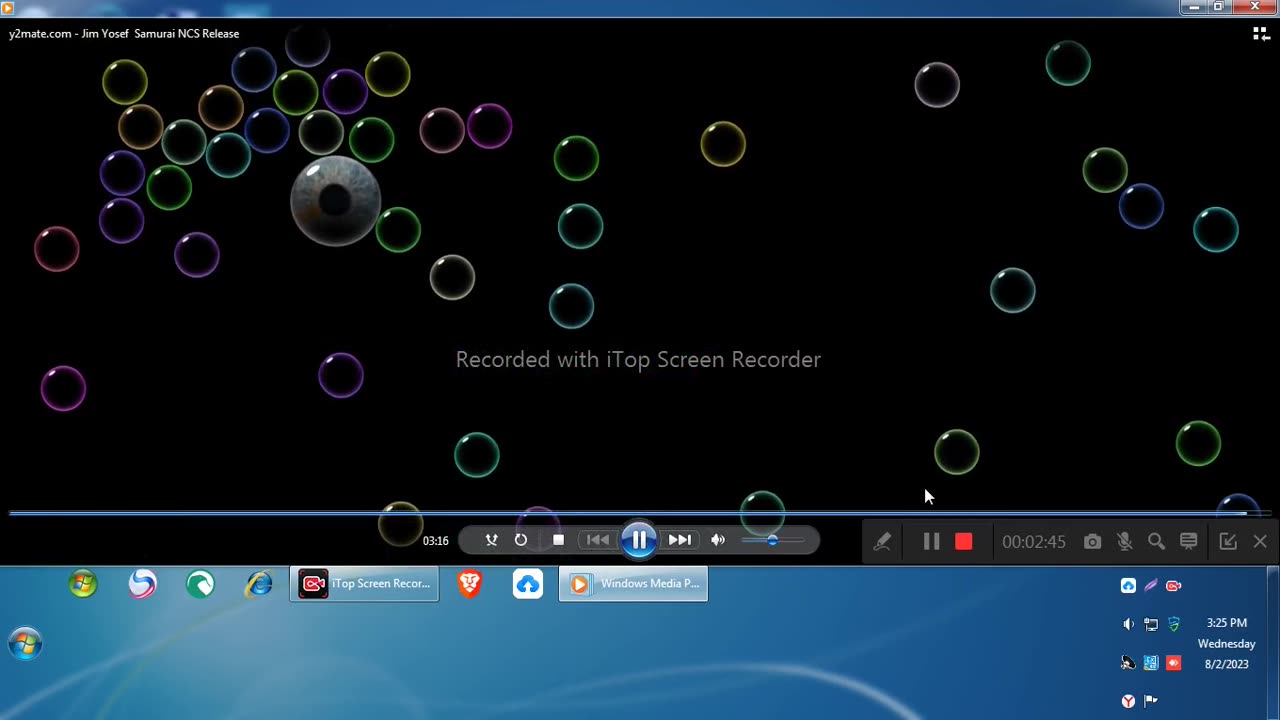1280x720 pixels.
Task: Open the cloud upload app in taskbar
Action: [528, 584]
